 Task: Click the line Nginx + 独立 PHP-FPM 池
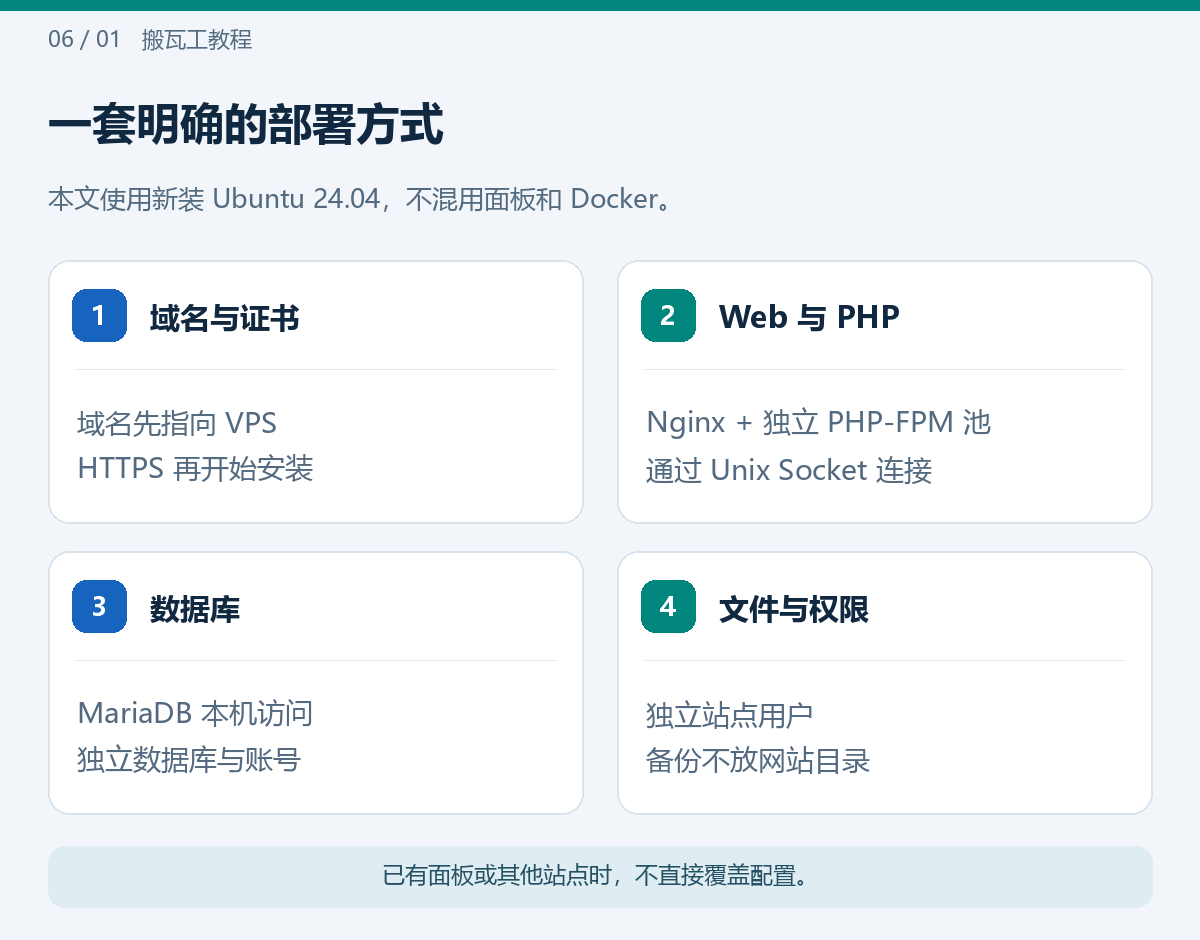818,423
